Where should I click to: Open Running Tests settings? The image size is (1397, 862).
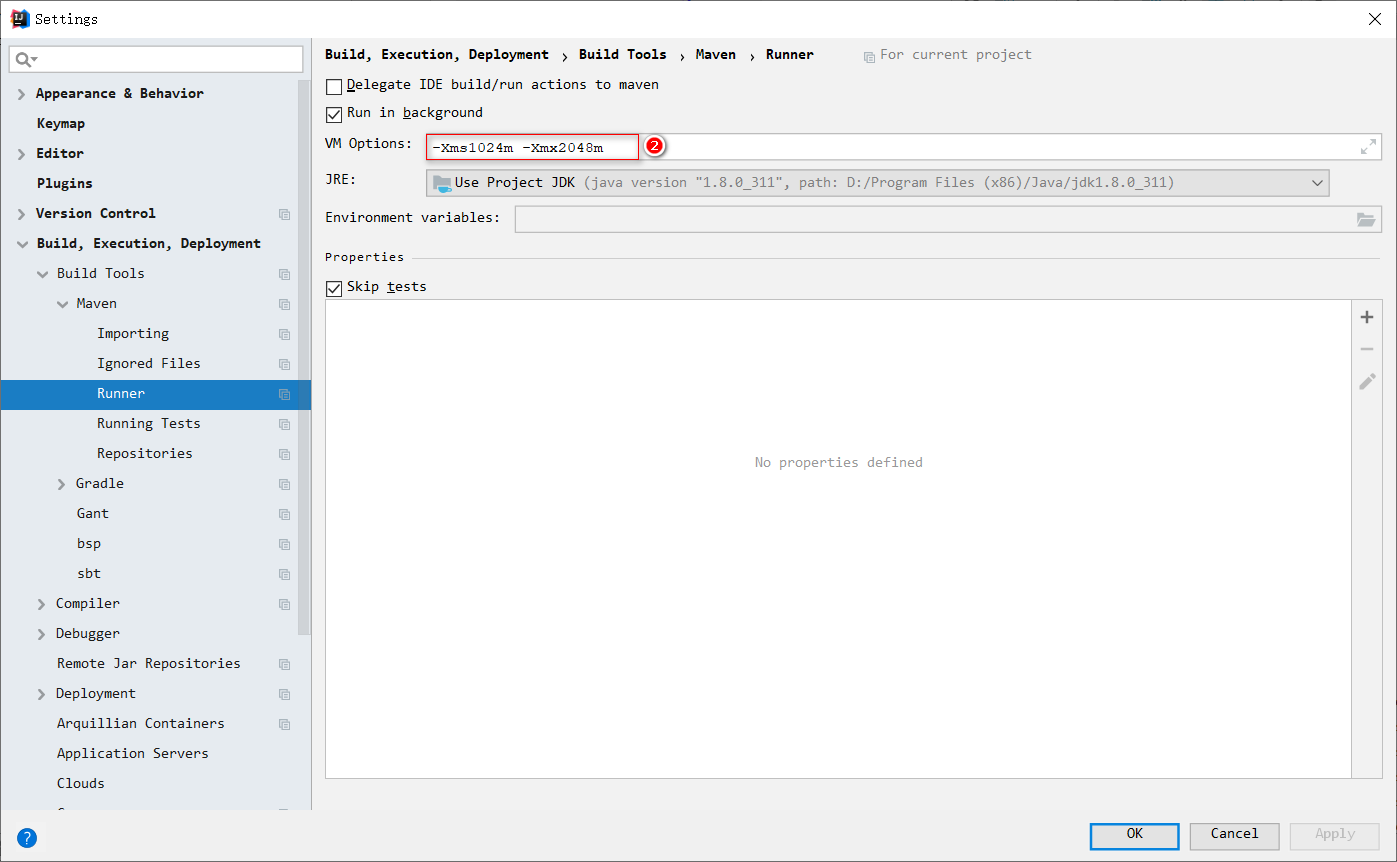pos(150,424)
